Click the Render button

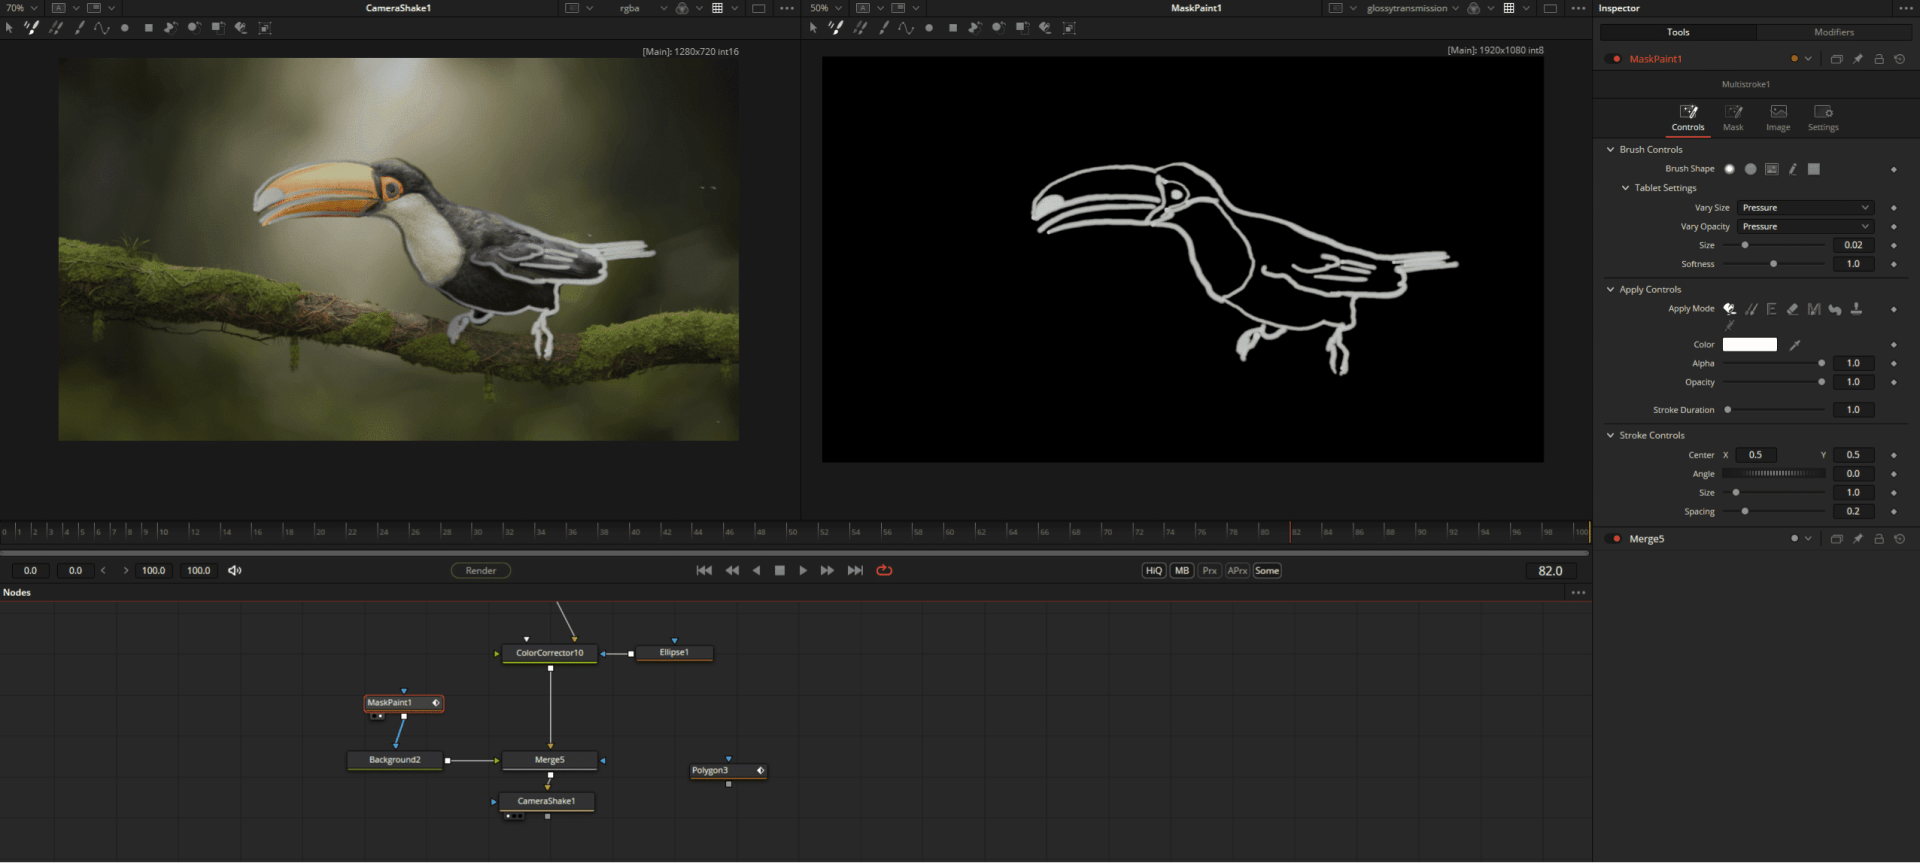tap(481, 571)
